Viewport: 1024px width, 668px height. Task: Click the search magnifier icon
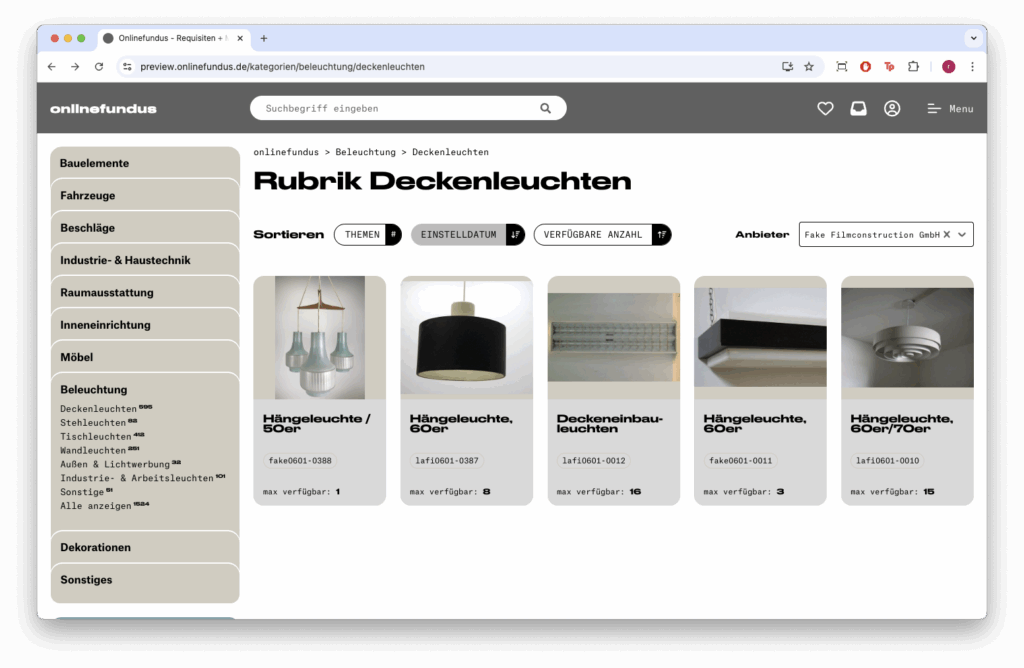point(545,108)
